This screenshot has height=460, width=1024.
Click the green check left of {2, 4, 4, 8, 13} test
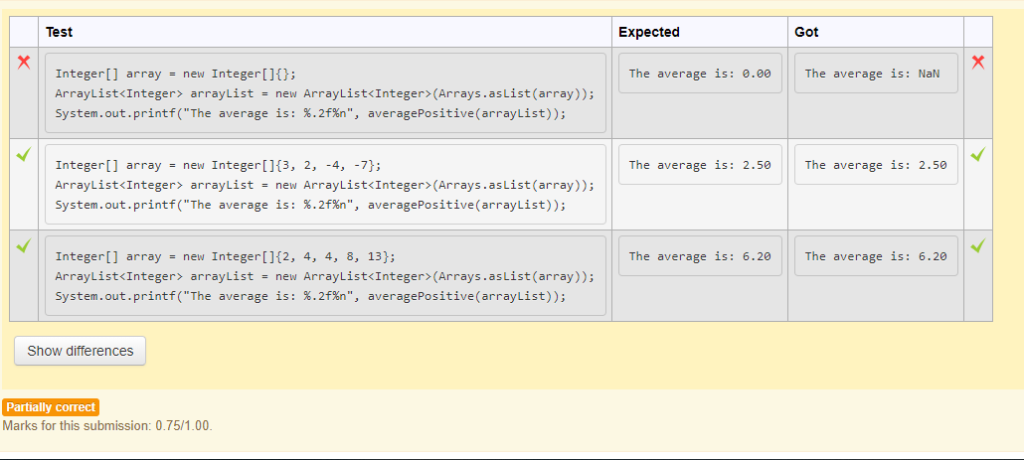point(24,246)
